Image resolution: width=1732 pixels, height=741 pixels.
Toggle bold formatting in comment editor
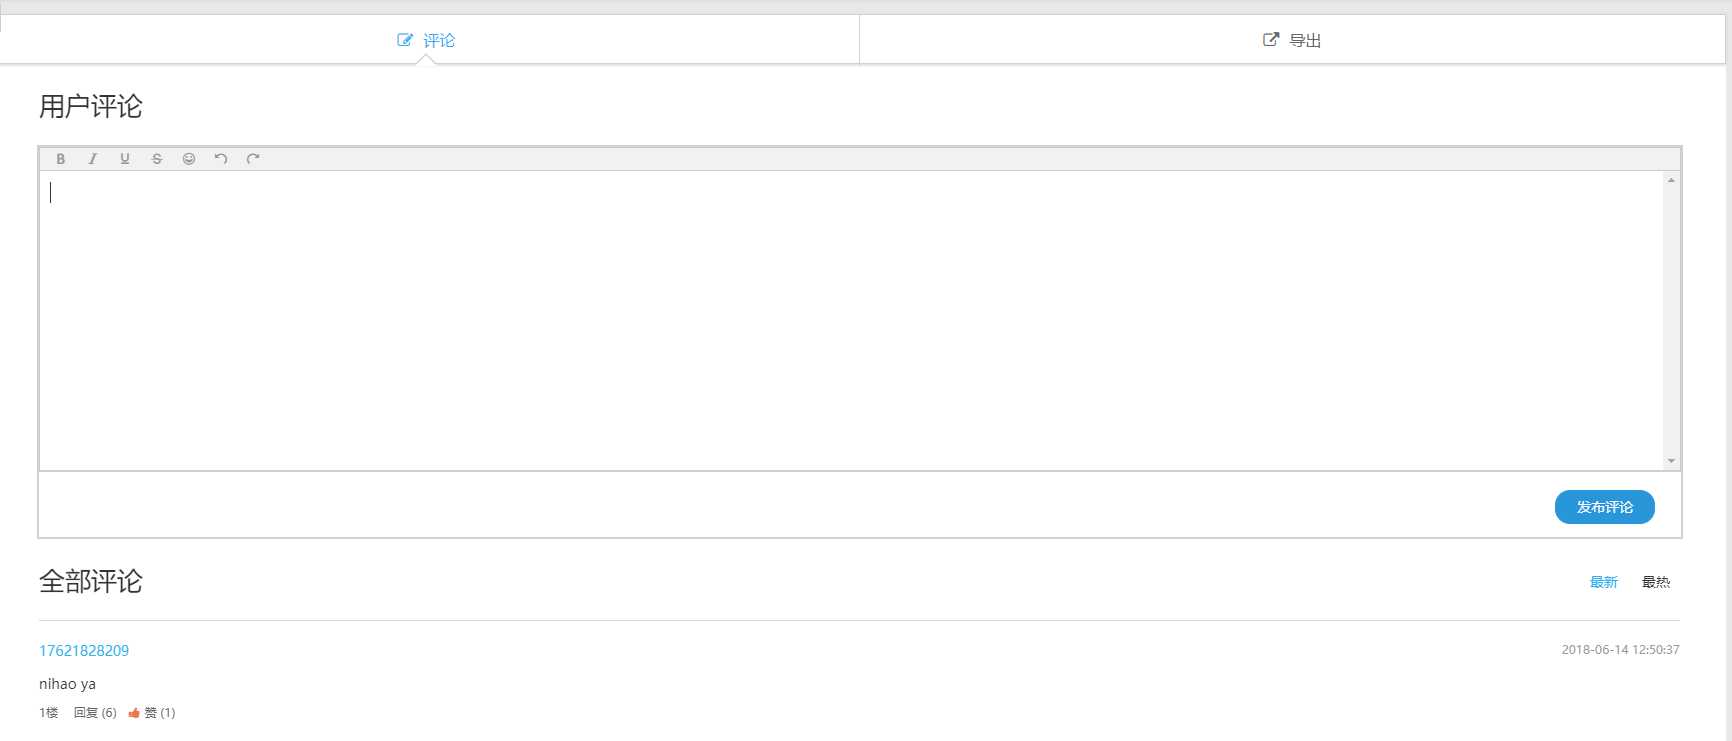(x=61, y=159)
